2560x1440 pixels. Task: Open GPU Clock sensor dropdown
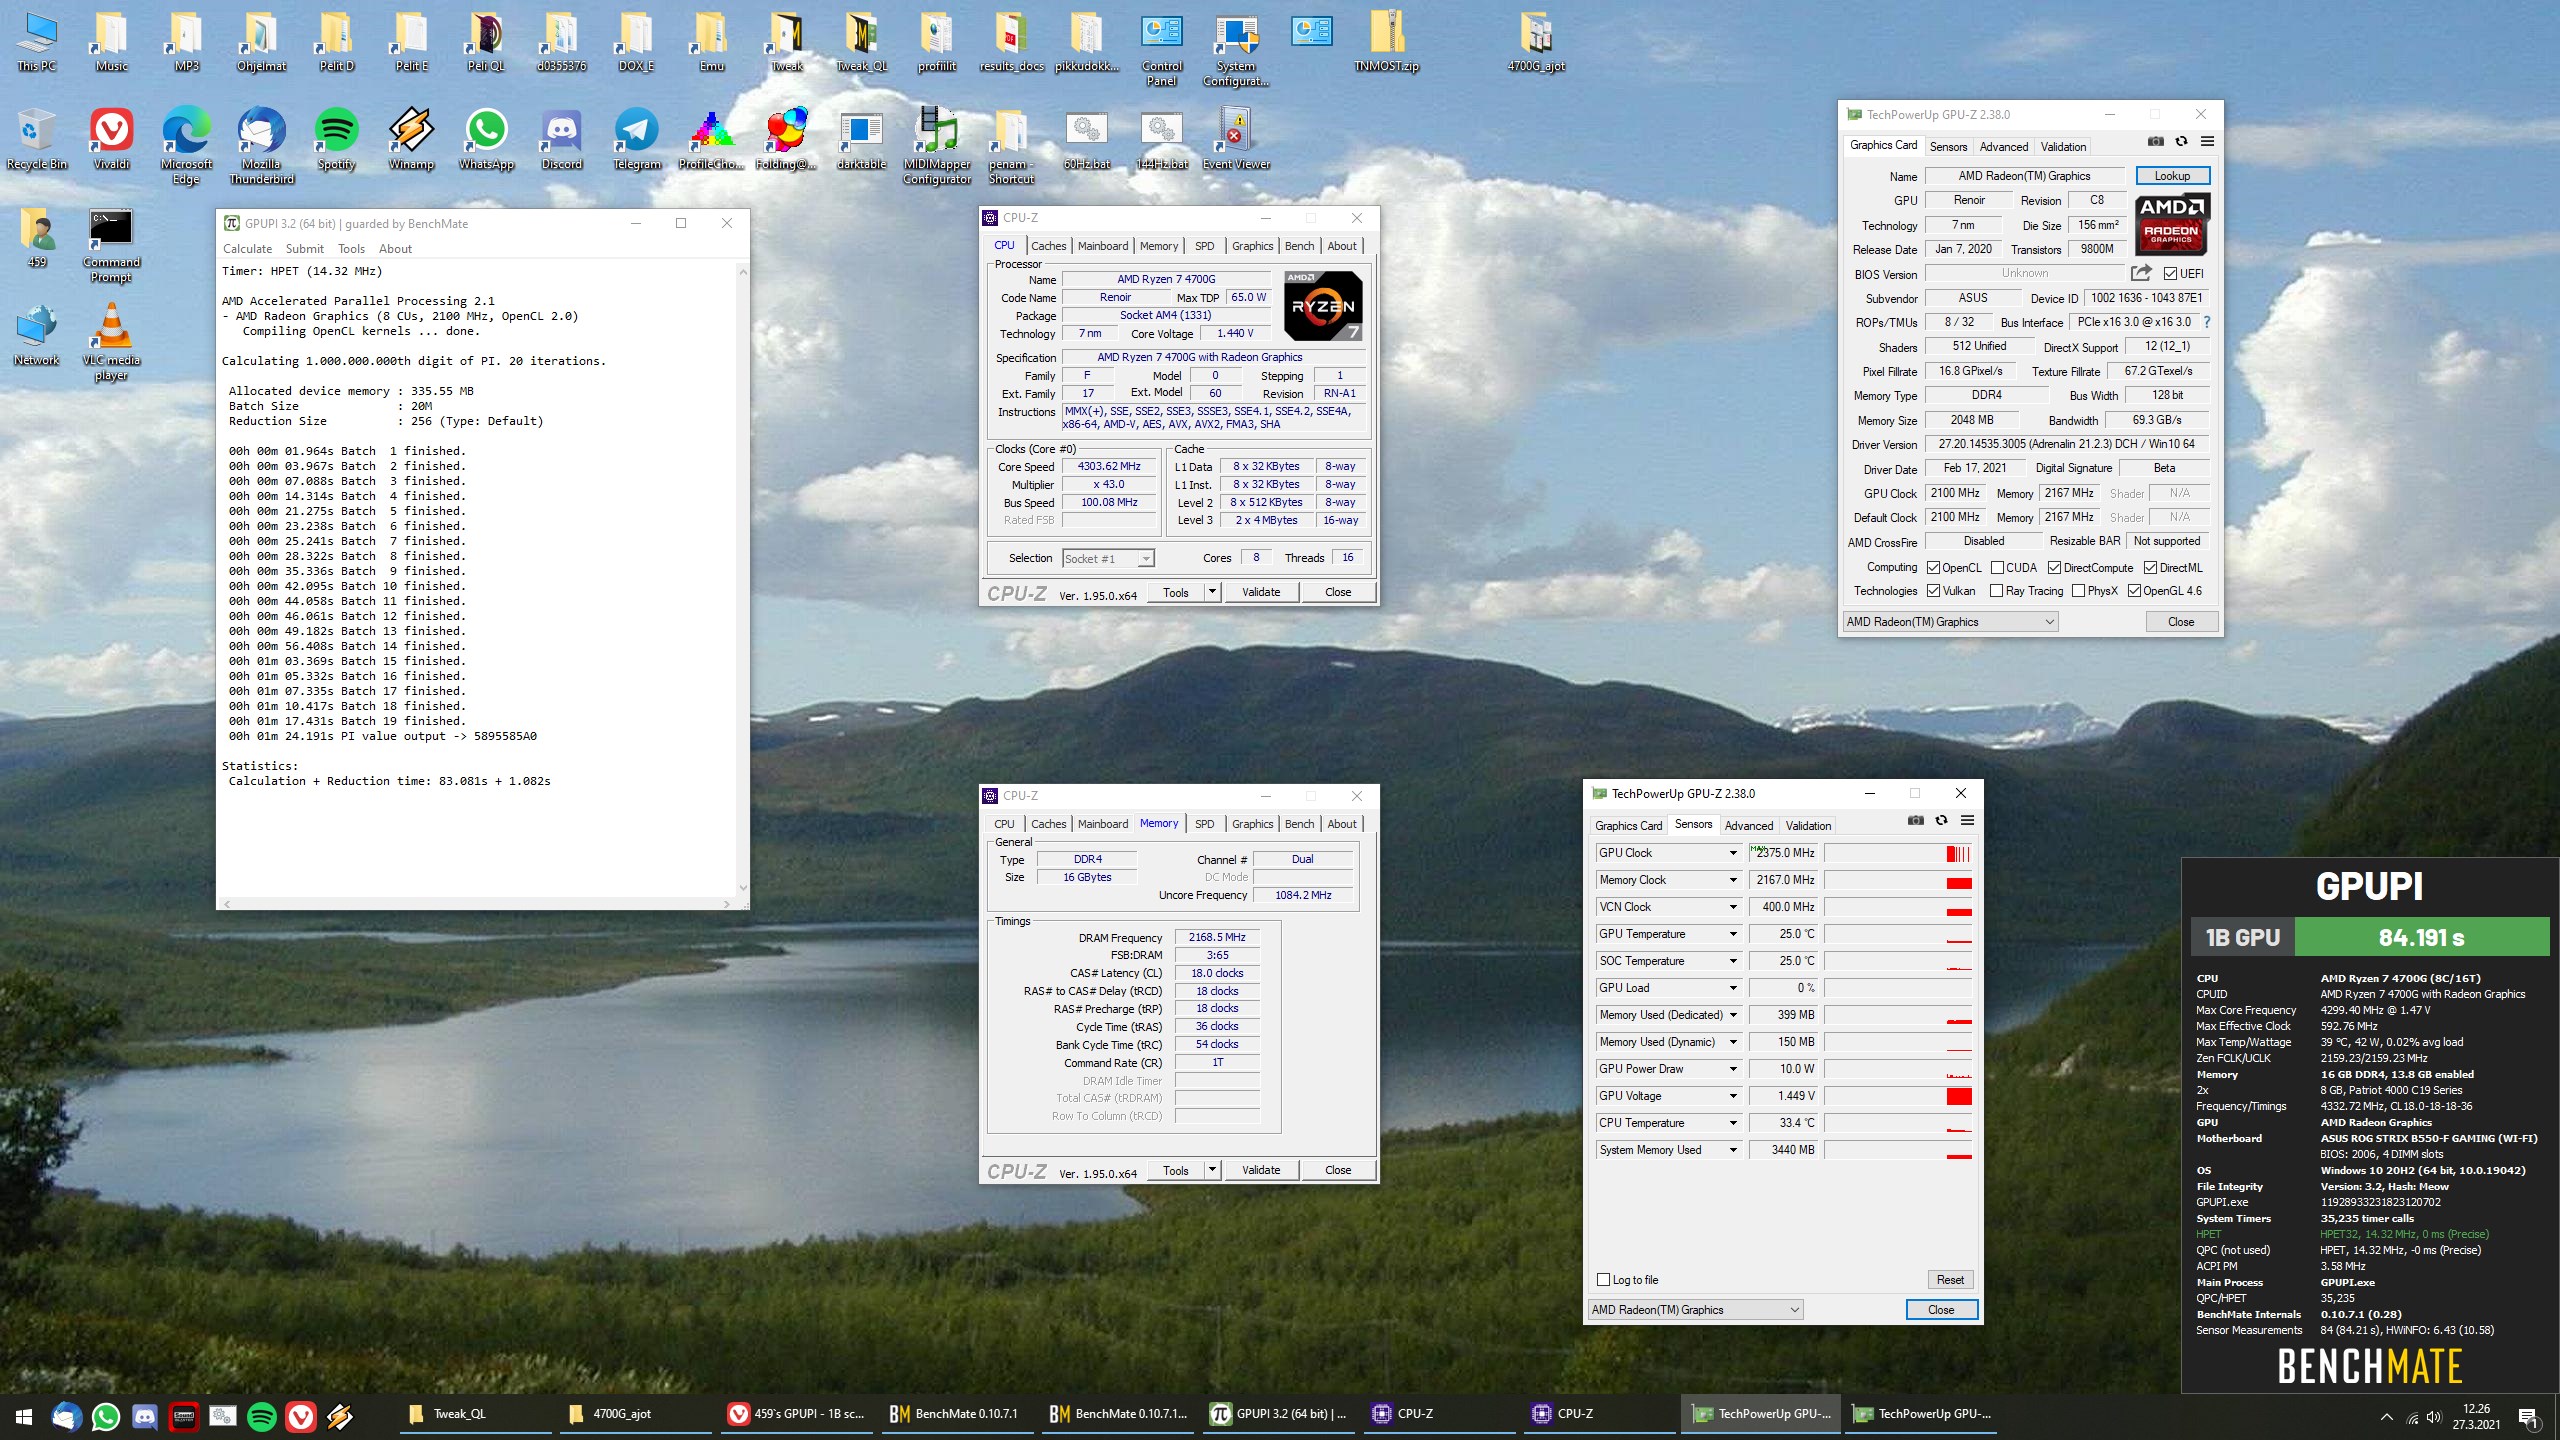tap(1733, 853)
